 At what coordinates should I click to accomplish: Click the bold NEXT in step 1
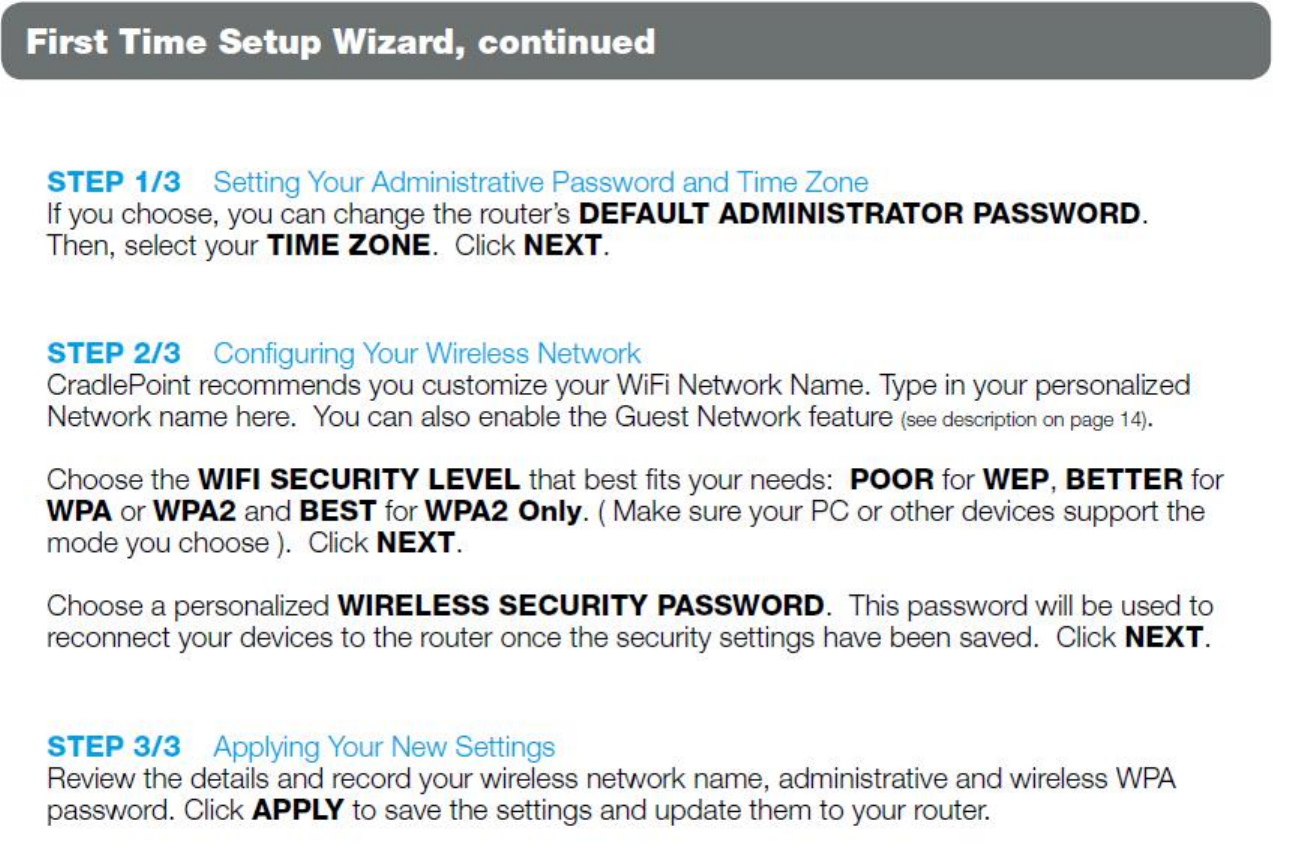(565, 245)
